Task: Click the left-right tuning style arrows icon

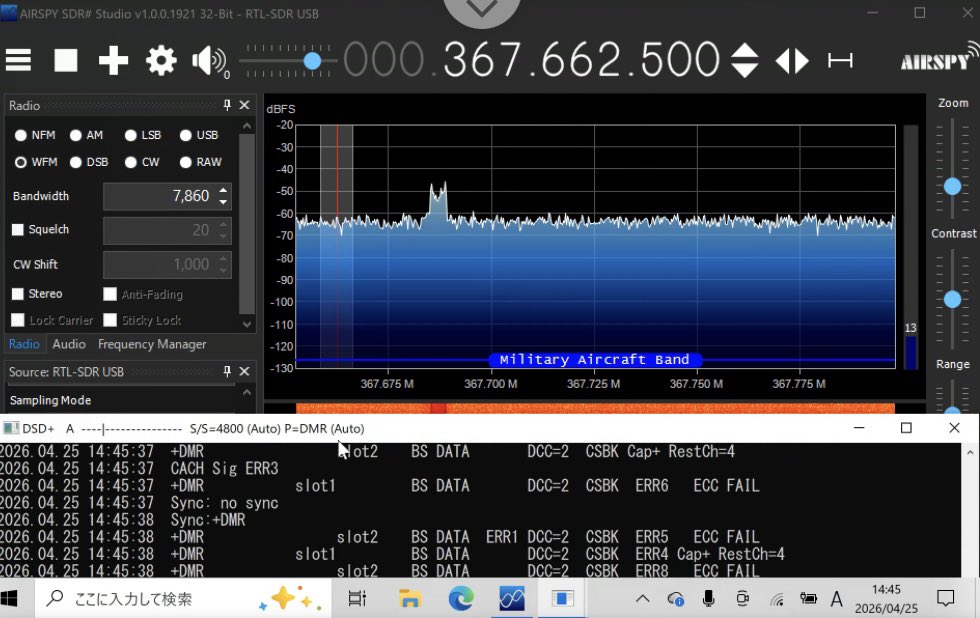Action: pyautogui.click(x=792, y=61)
